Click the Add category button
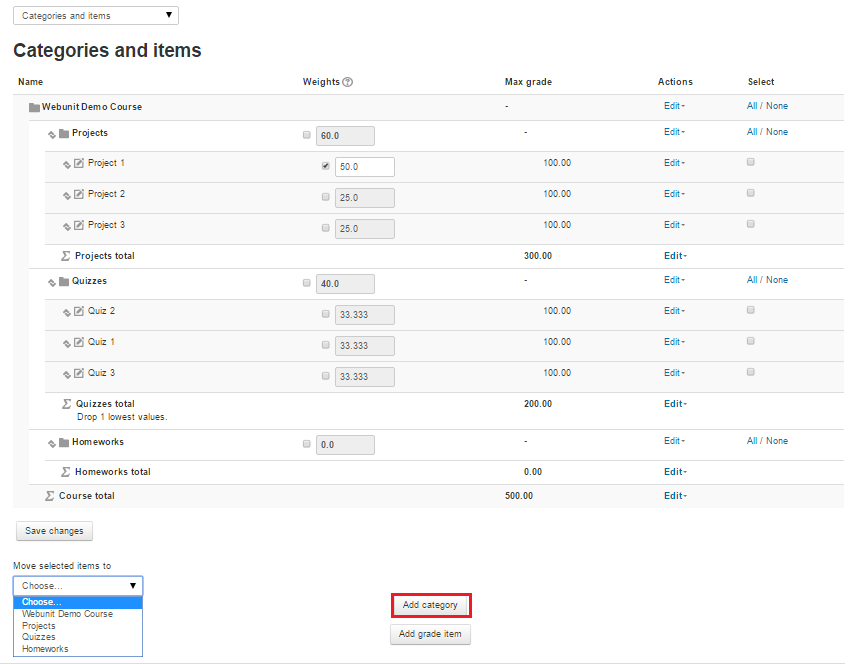The width and height of the screenshot is (860, 664). pyautogui.click(x=430, y=605)
